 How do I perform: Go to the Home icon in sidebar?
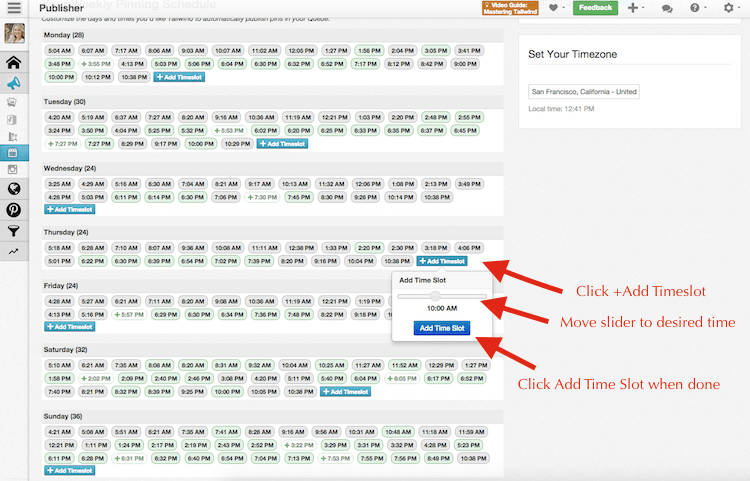(x=14, y=63)
